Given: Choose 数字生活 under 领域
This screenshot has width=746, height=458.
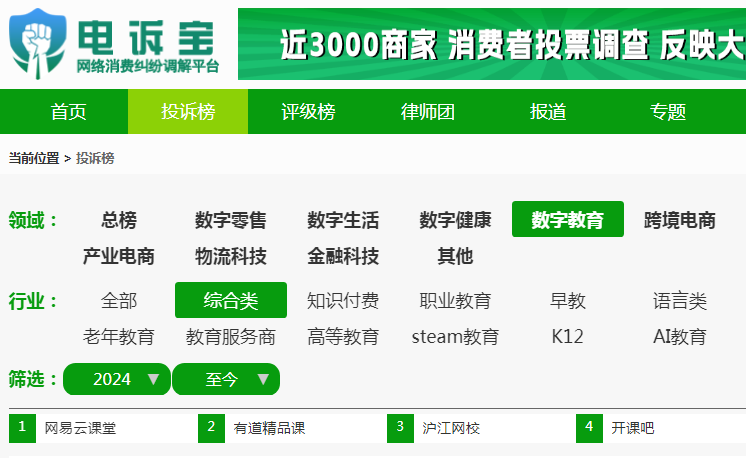Looking at the screenshot, I should [x=343, y=220].
